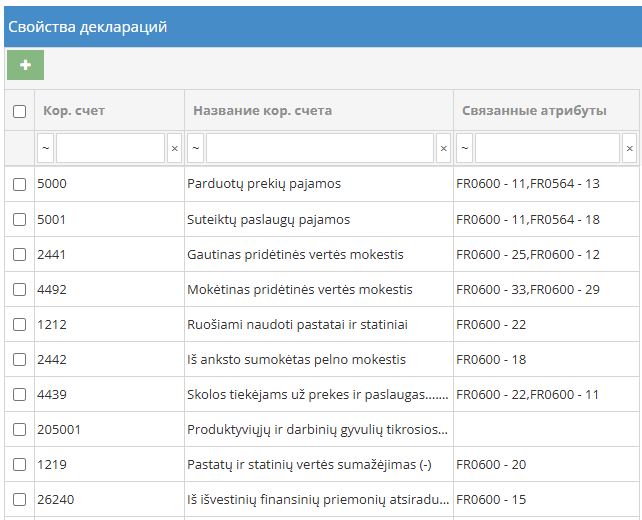Screen dimensions: 642x520
Task: Click attributes FR0600 - 33,FR0600 - 29
Action: pos(528,290)
